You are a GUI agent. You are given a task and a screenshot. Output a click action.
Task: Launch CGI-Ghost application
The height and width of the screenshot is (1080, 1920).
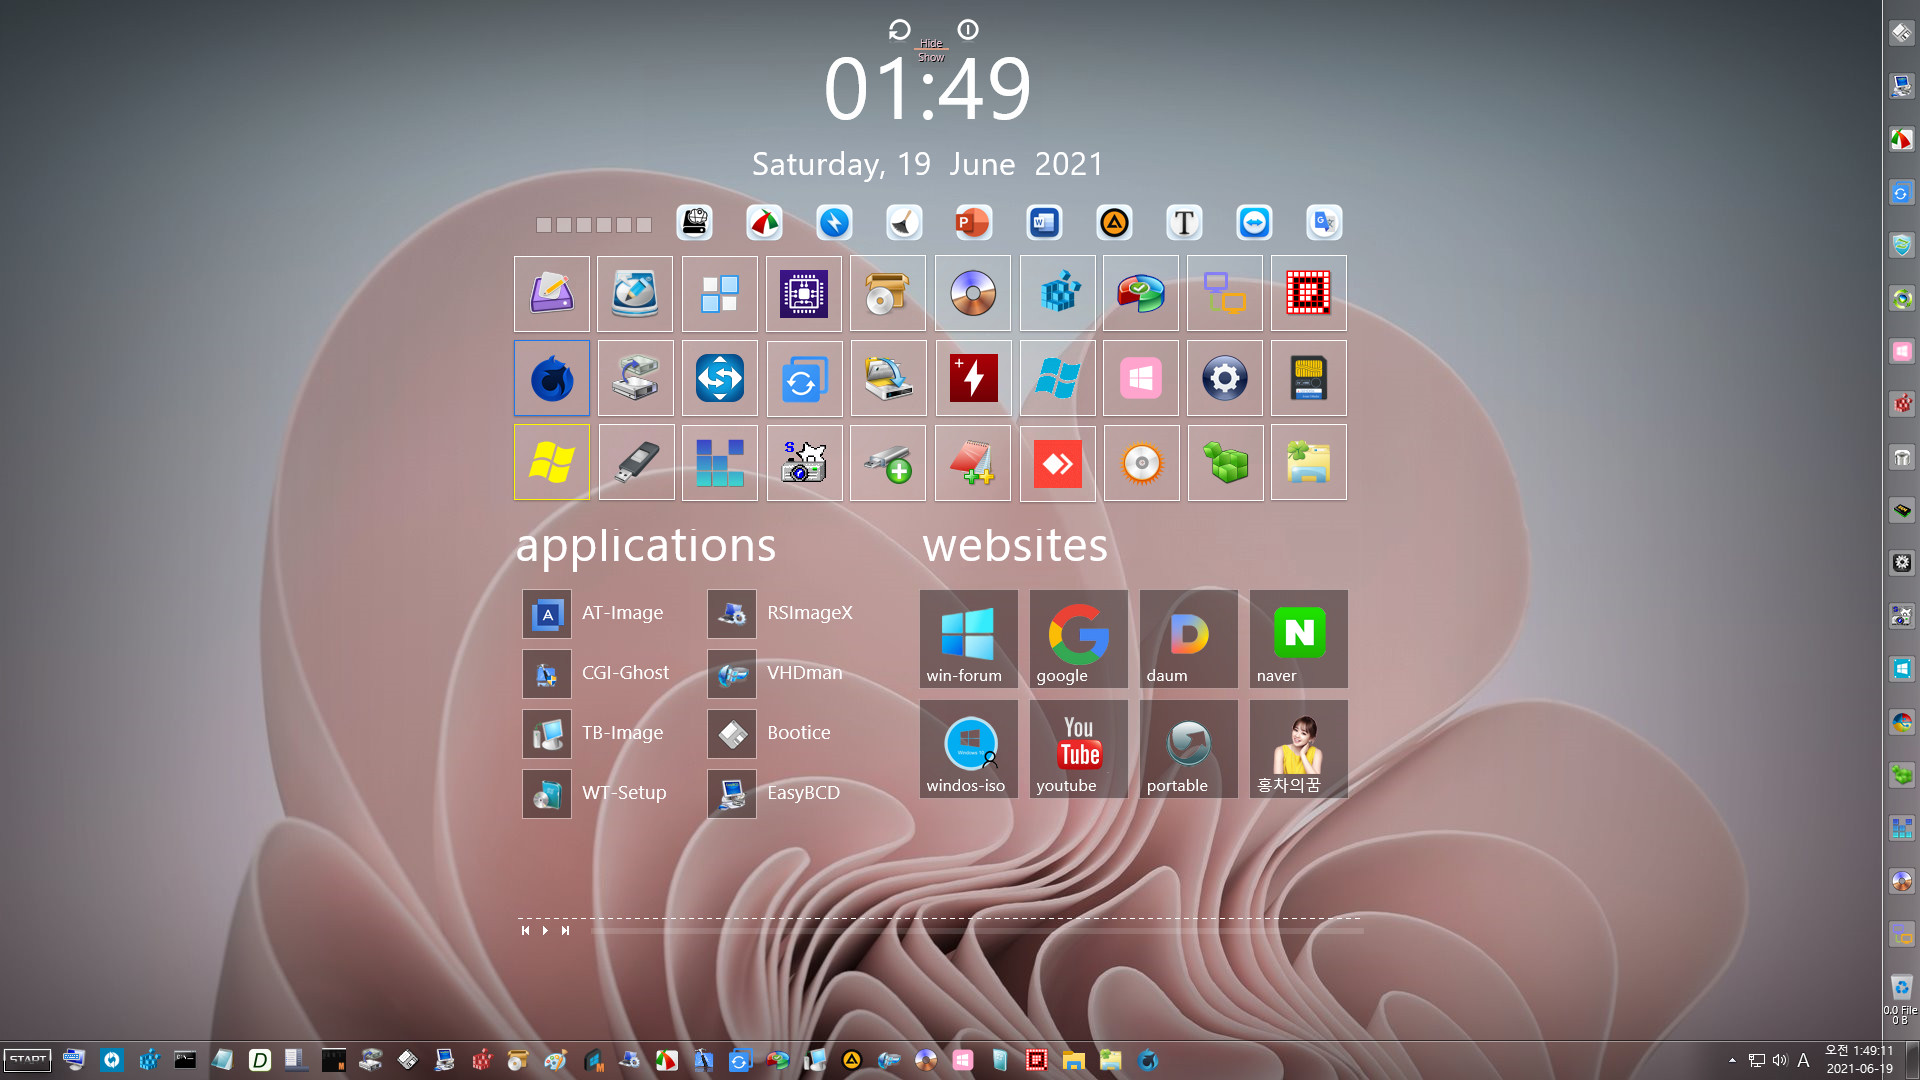(x=597, y=673)
